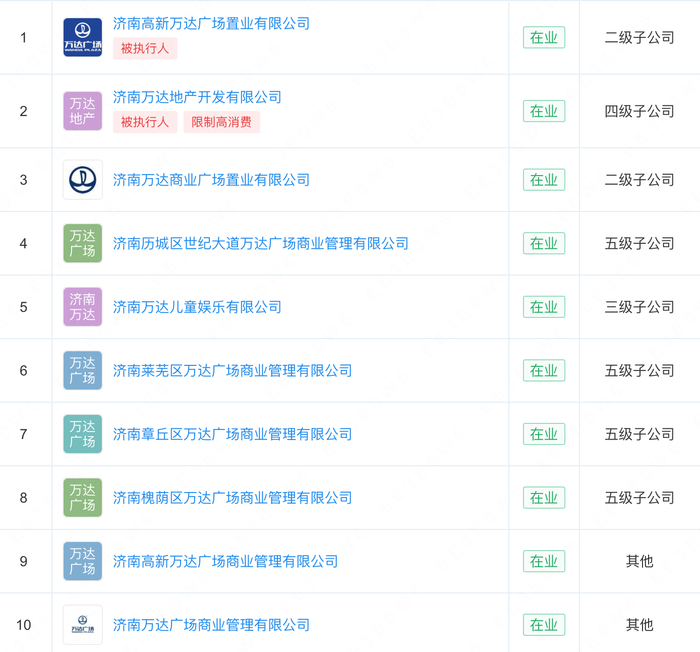Click 在业 status badge in row 3

point(544,180)
